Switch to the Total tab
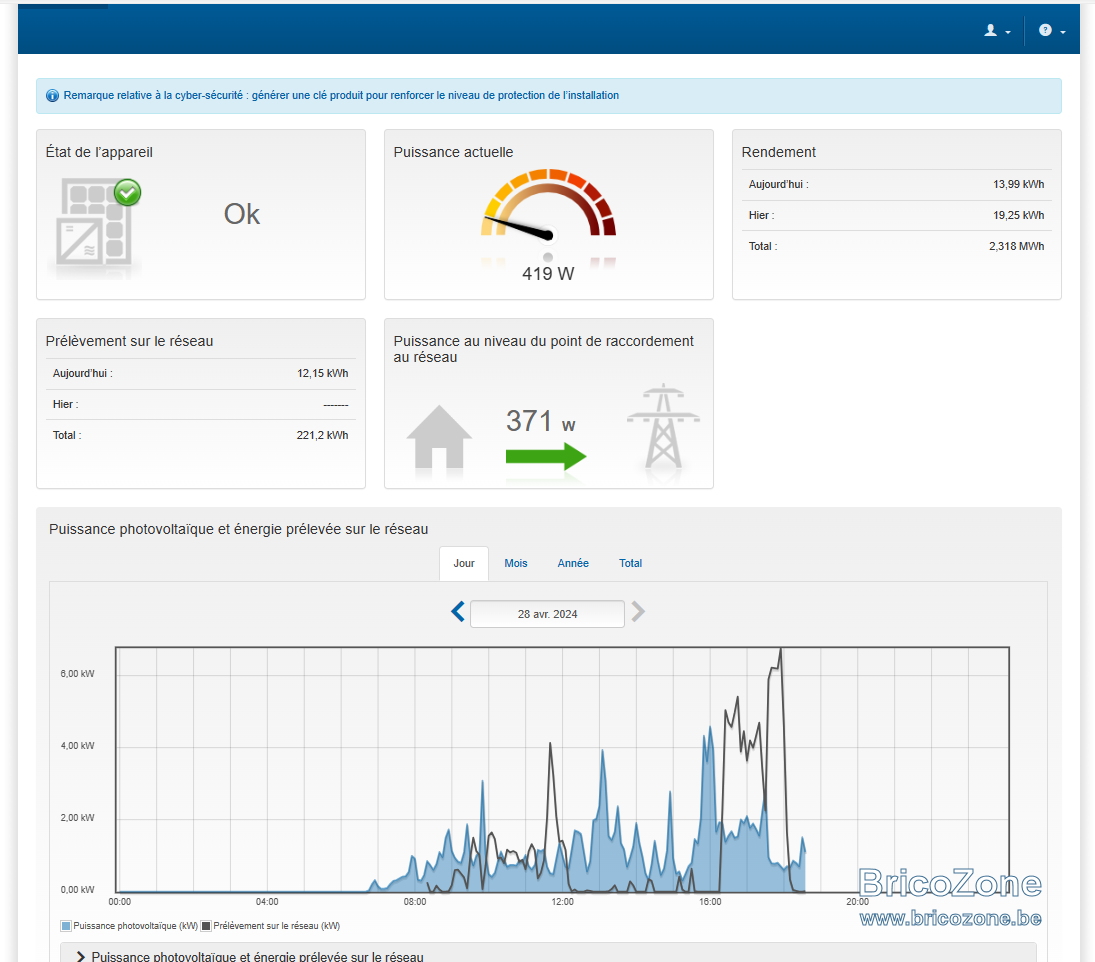Image resolution: width=1095 pixels, height=962 pixels. point(630,563)
